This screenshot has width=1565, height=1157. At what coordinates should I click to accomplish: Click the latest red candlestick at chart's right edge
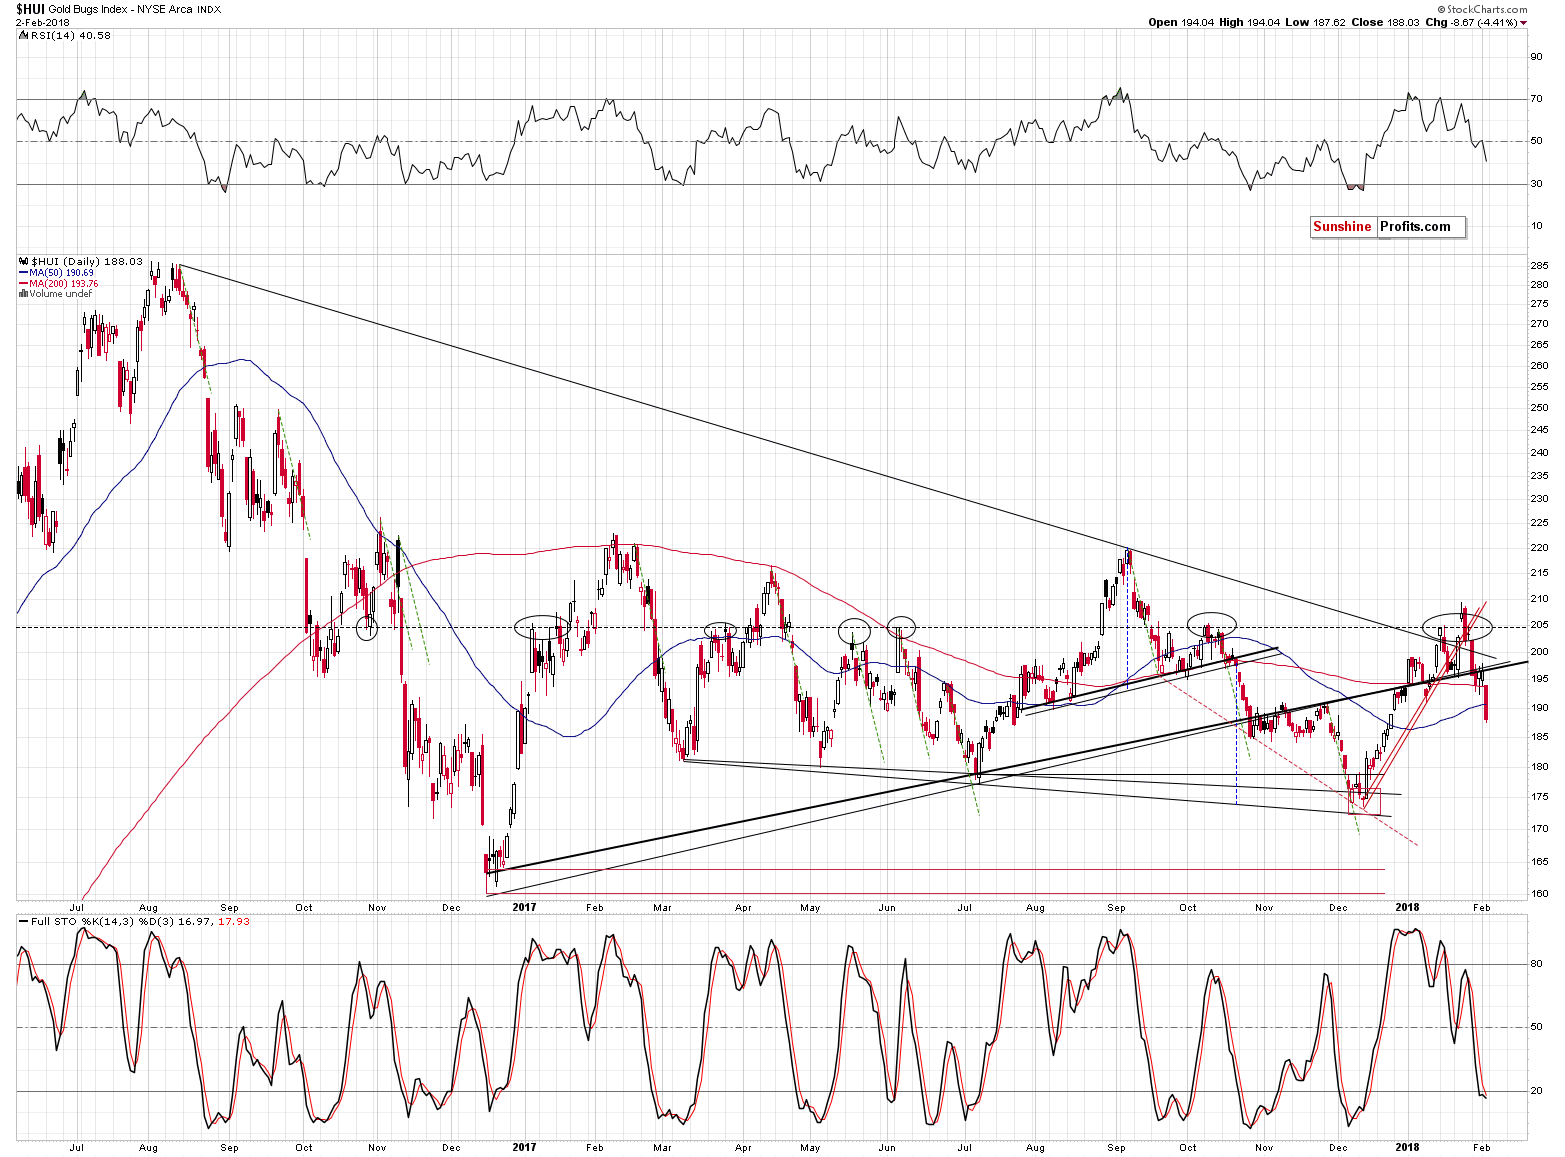1487,702
